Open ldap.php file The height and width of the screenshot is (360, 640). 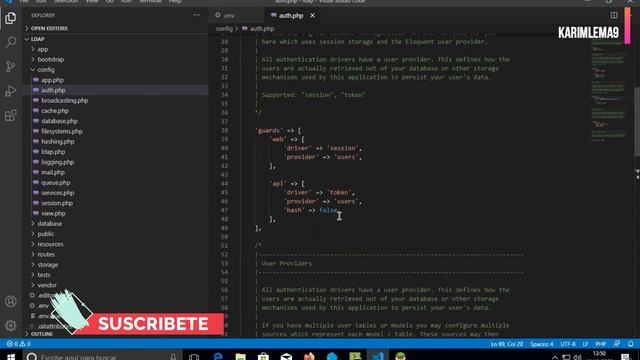53,152
